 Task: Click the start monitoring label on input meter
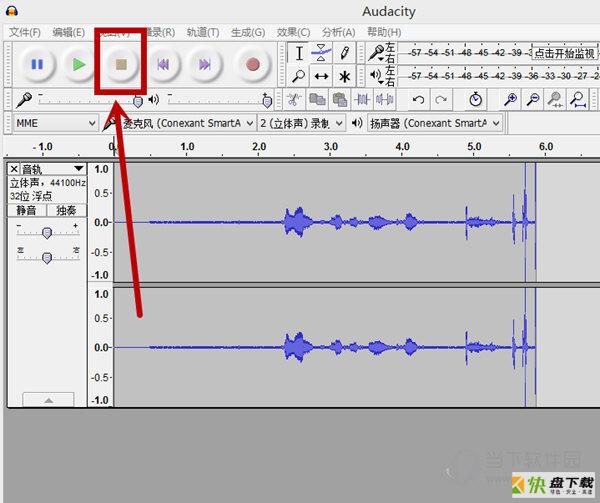(564, 53)
